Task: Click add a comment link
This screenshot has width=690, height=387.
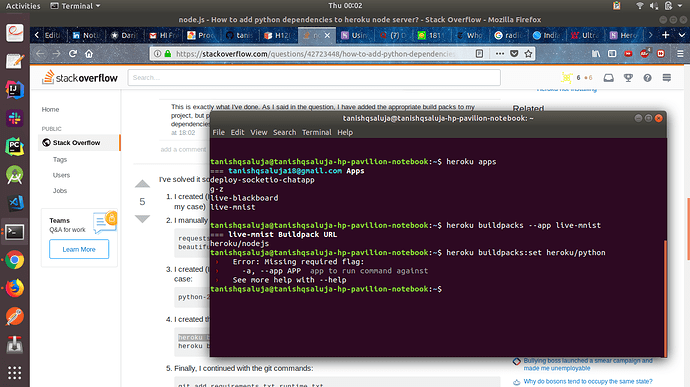Action: pyautogui.click(x=183, y=150)
